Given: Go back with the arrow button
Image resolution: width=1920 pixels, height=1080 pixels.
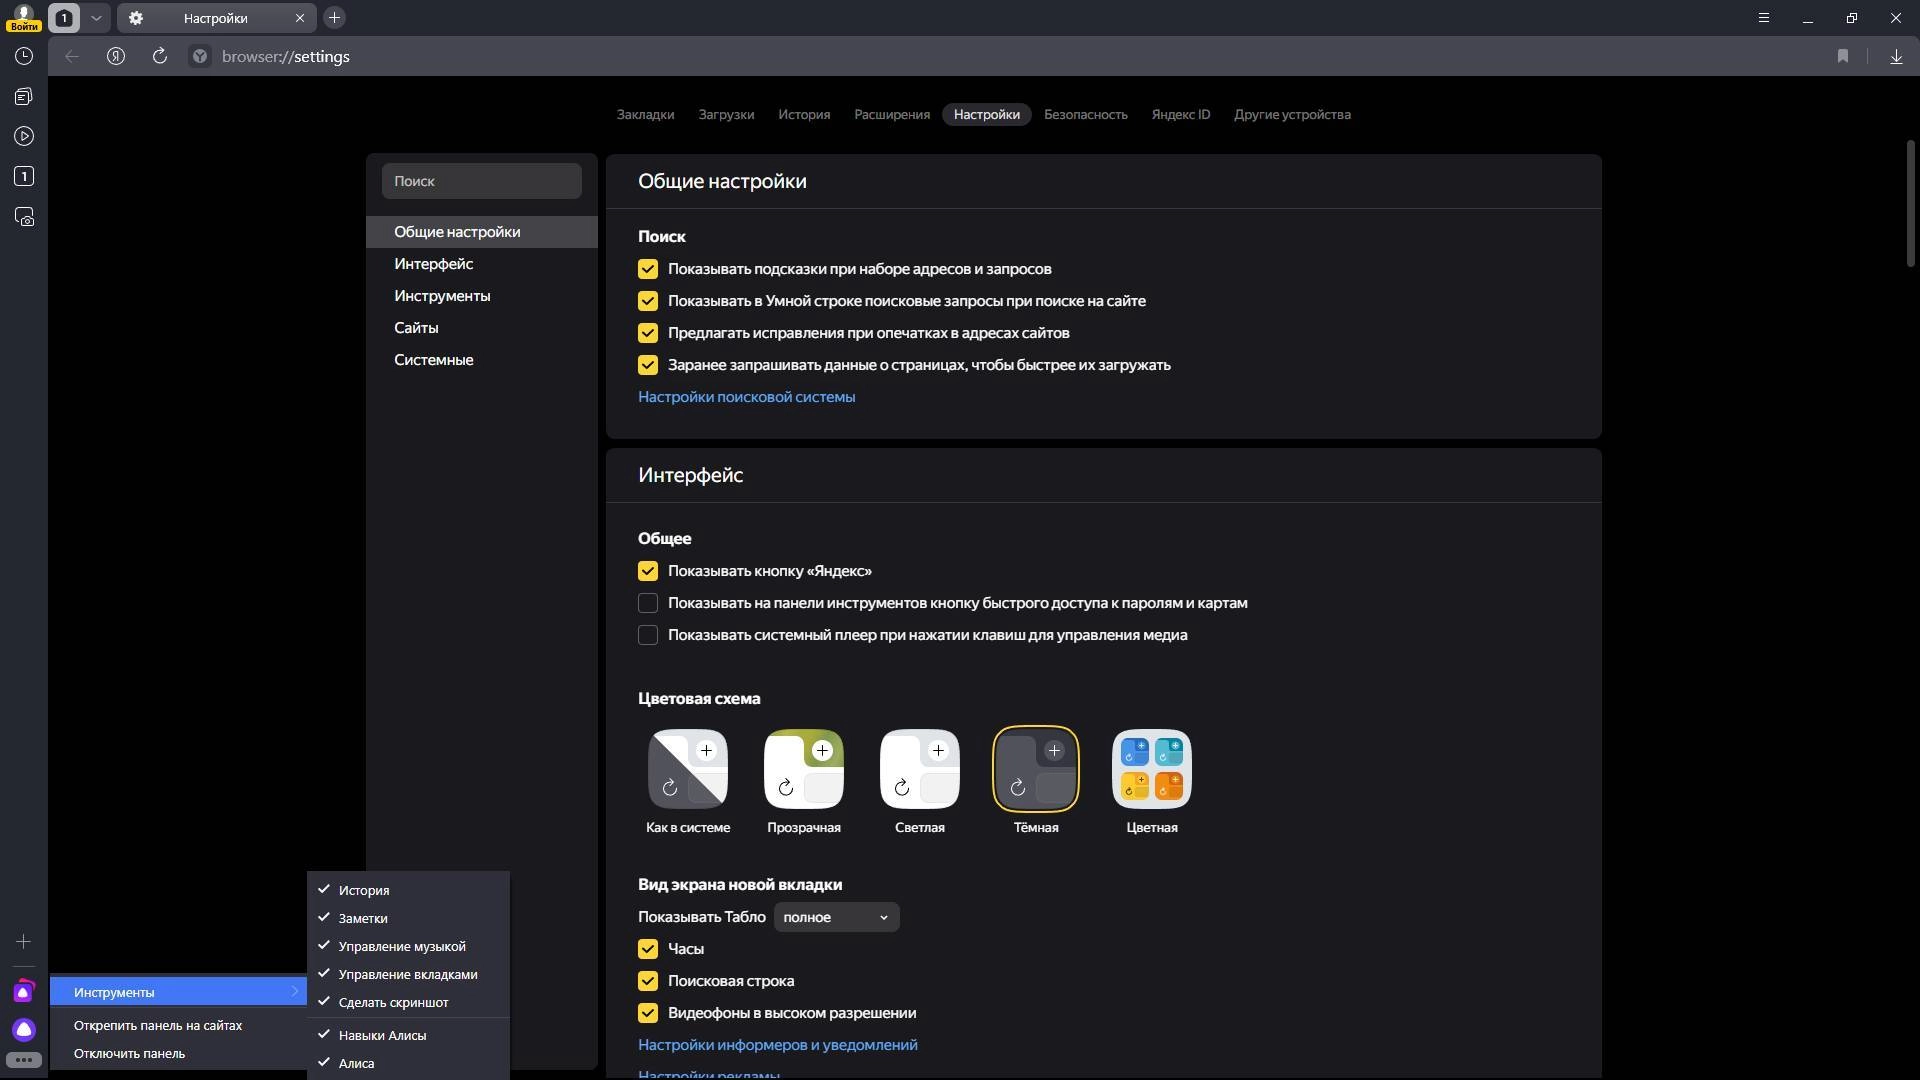Looking at the screenshot, I should click(x=72, y=57).
